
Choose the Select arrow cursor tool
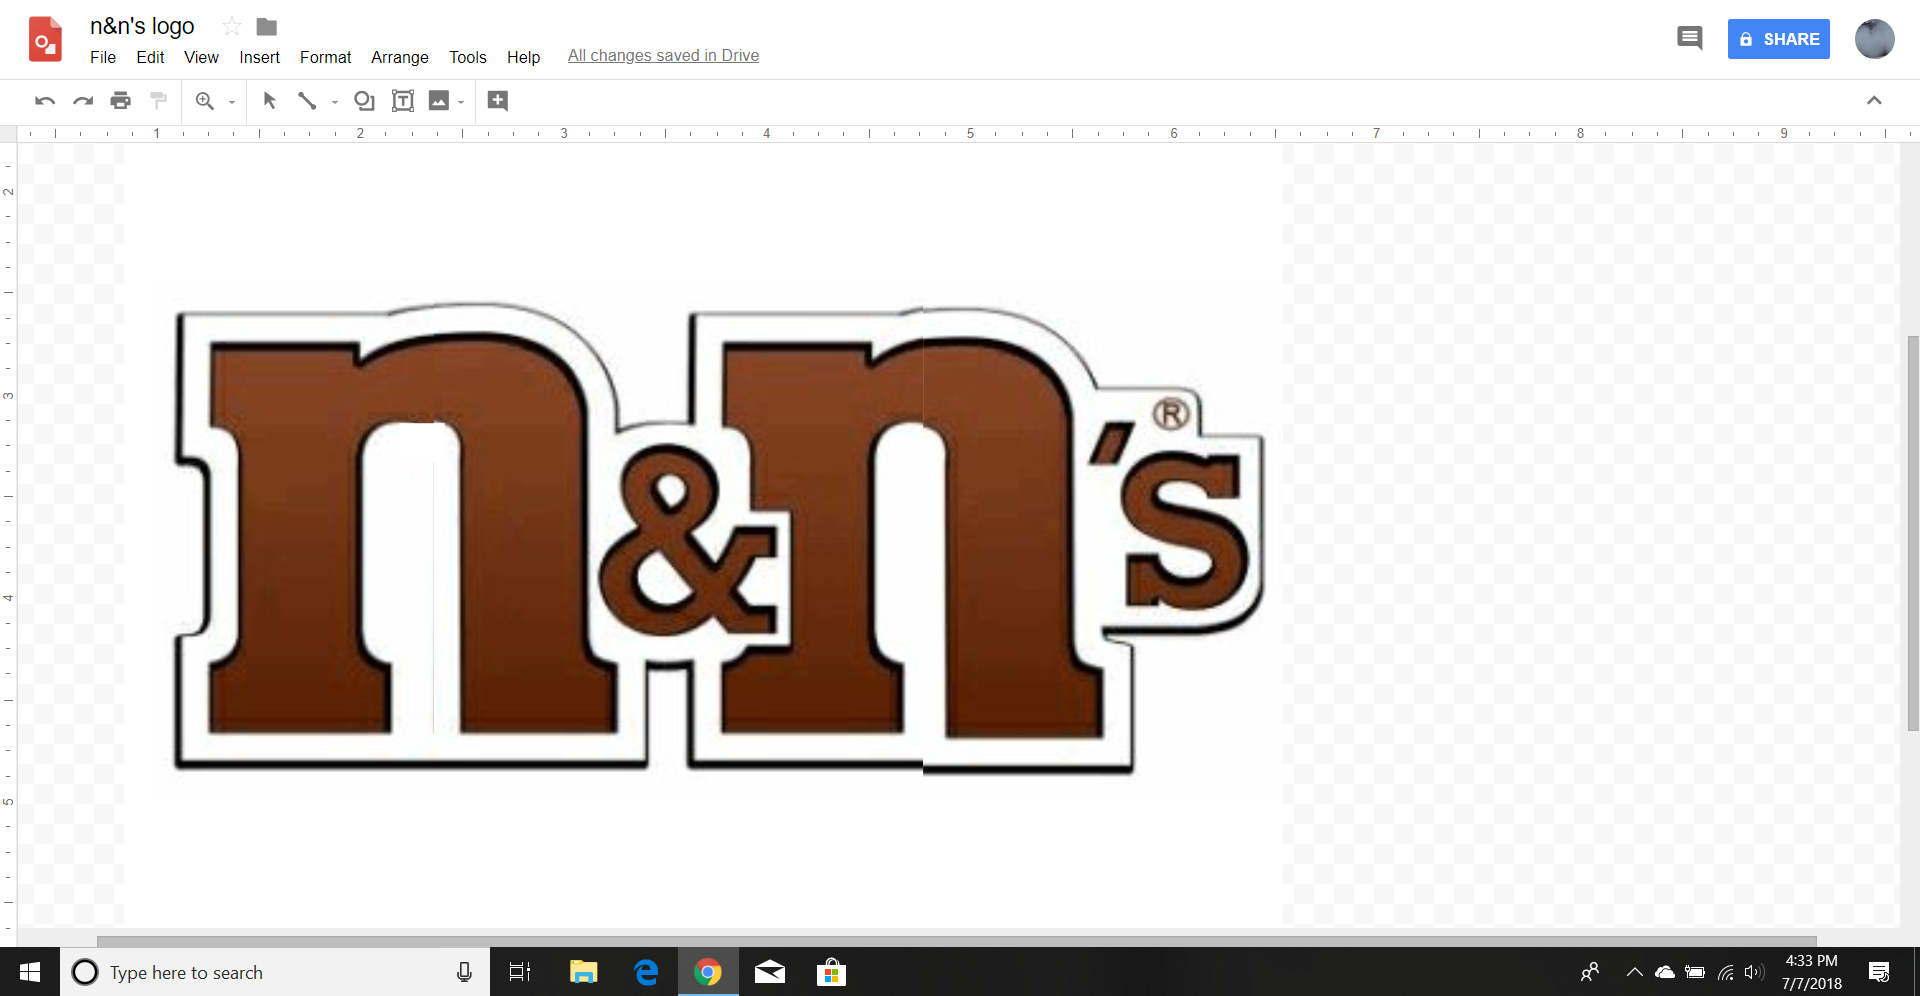[x=269, y=101]
